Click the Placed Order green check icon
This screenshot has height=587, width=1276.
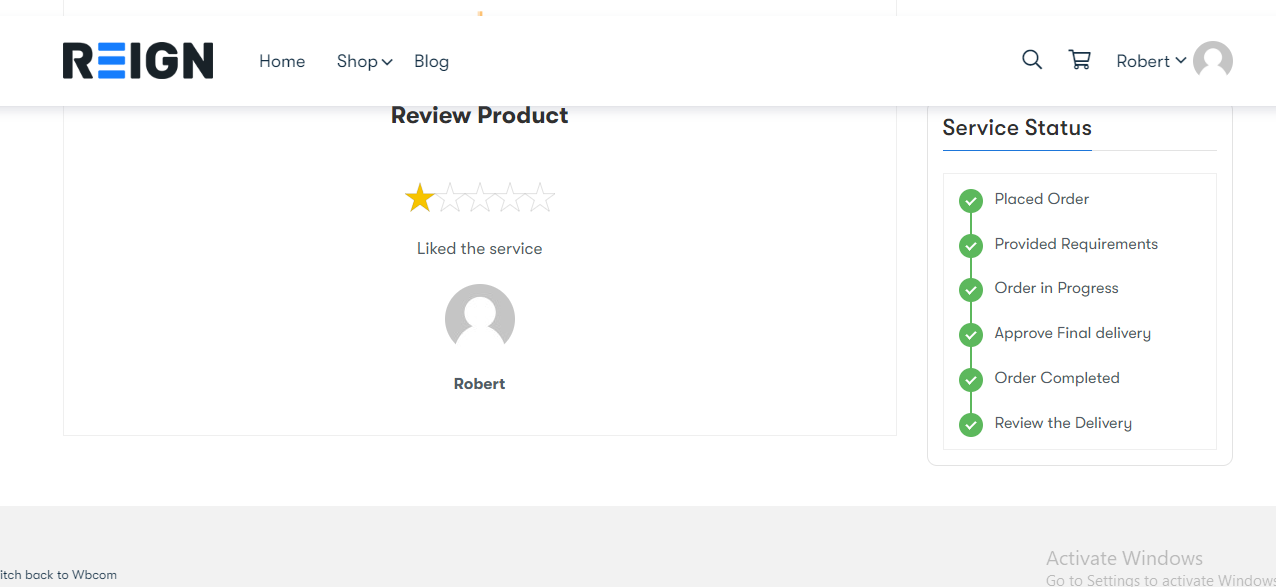click(970, 201)
